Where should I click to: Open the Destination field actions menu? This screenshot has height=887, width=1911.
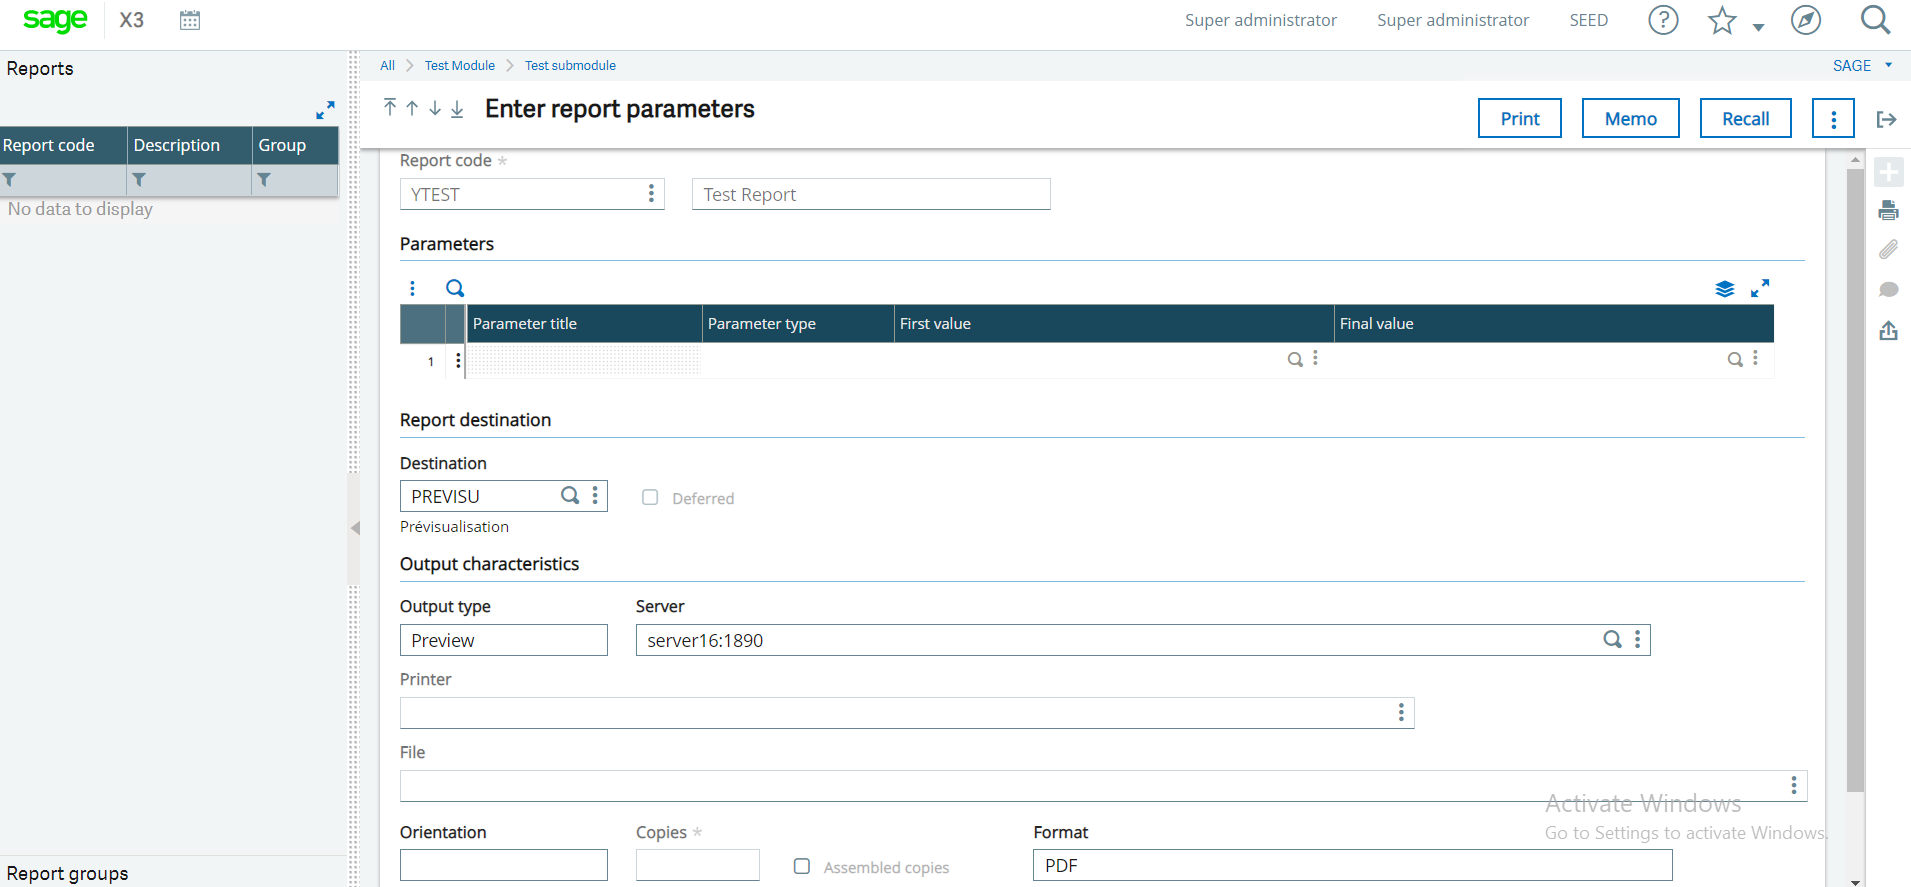click(x=595, y=495)
